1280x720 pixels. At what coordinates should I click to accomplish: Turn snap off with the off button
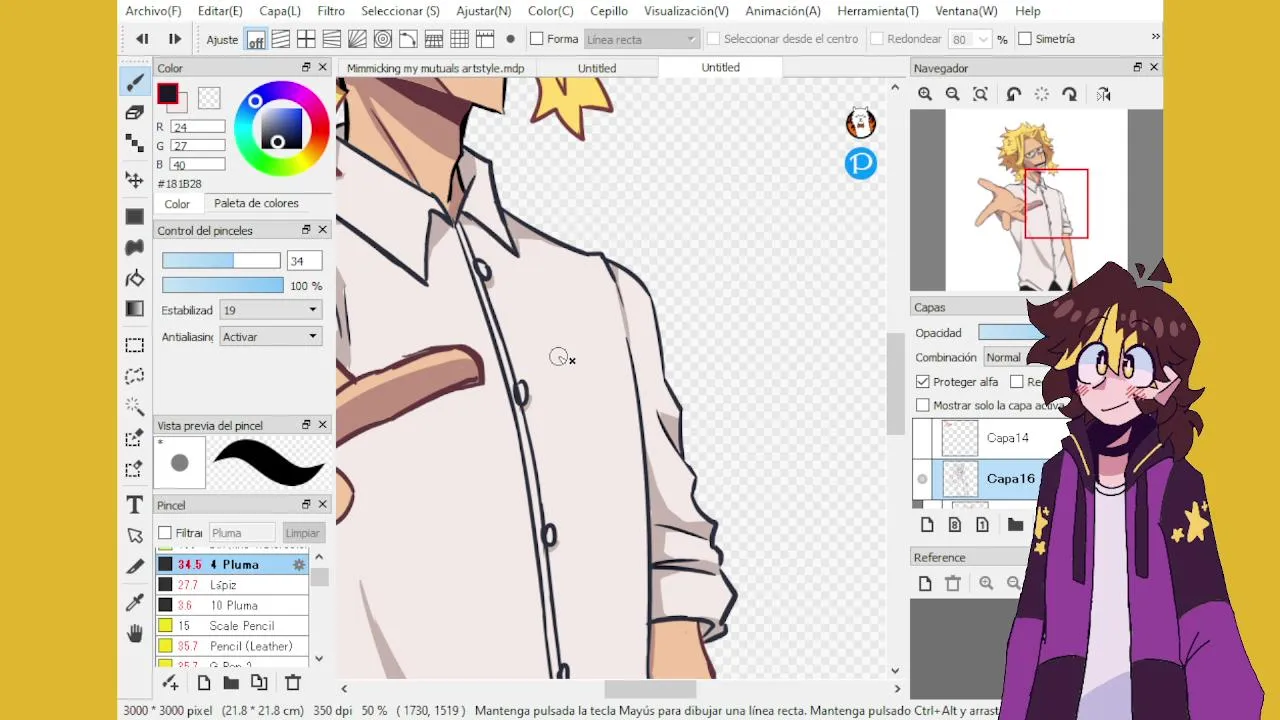tap(256, 40)
